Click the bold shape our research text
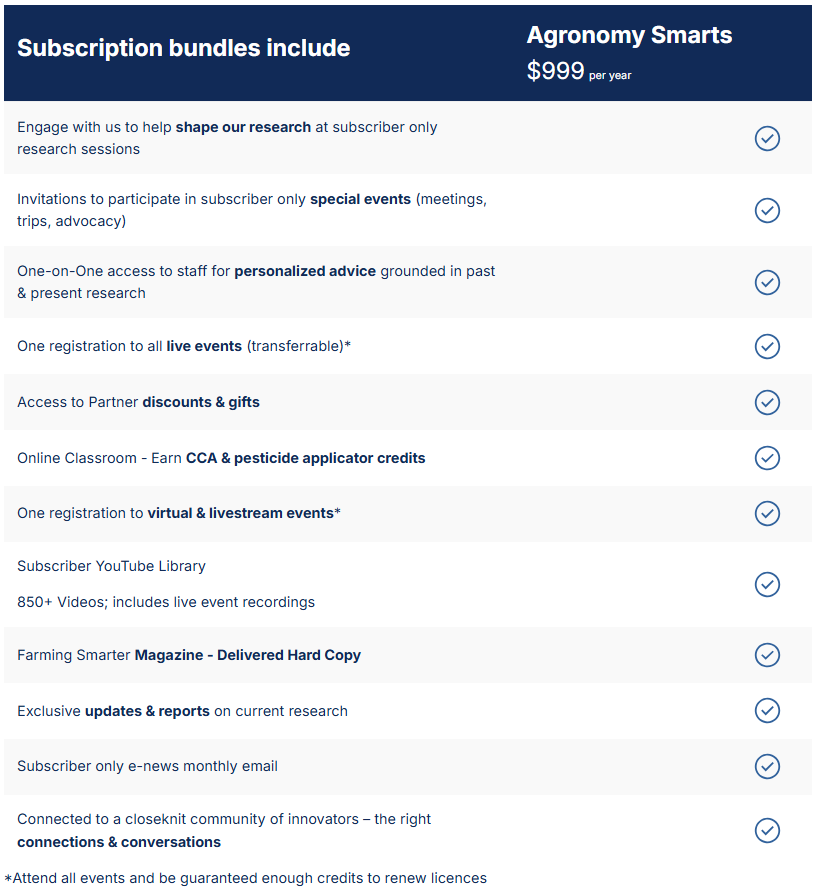 point(243,127)
